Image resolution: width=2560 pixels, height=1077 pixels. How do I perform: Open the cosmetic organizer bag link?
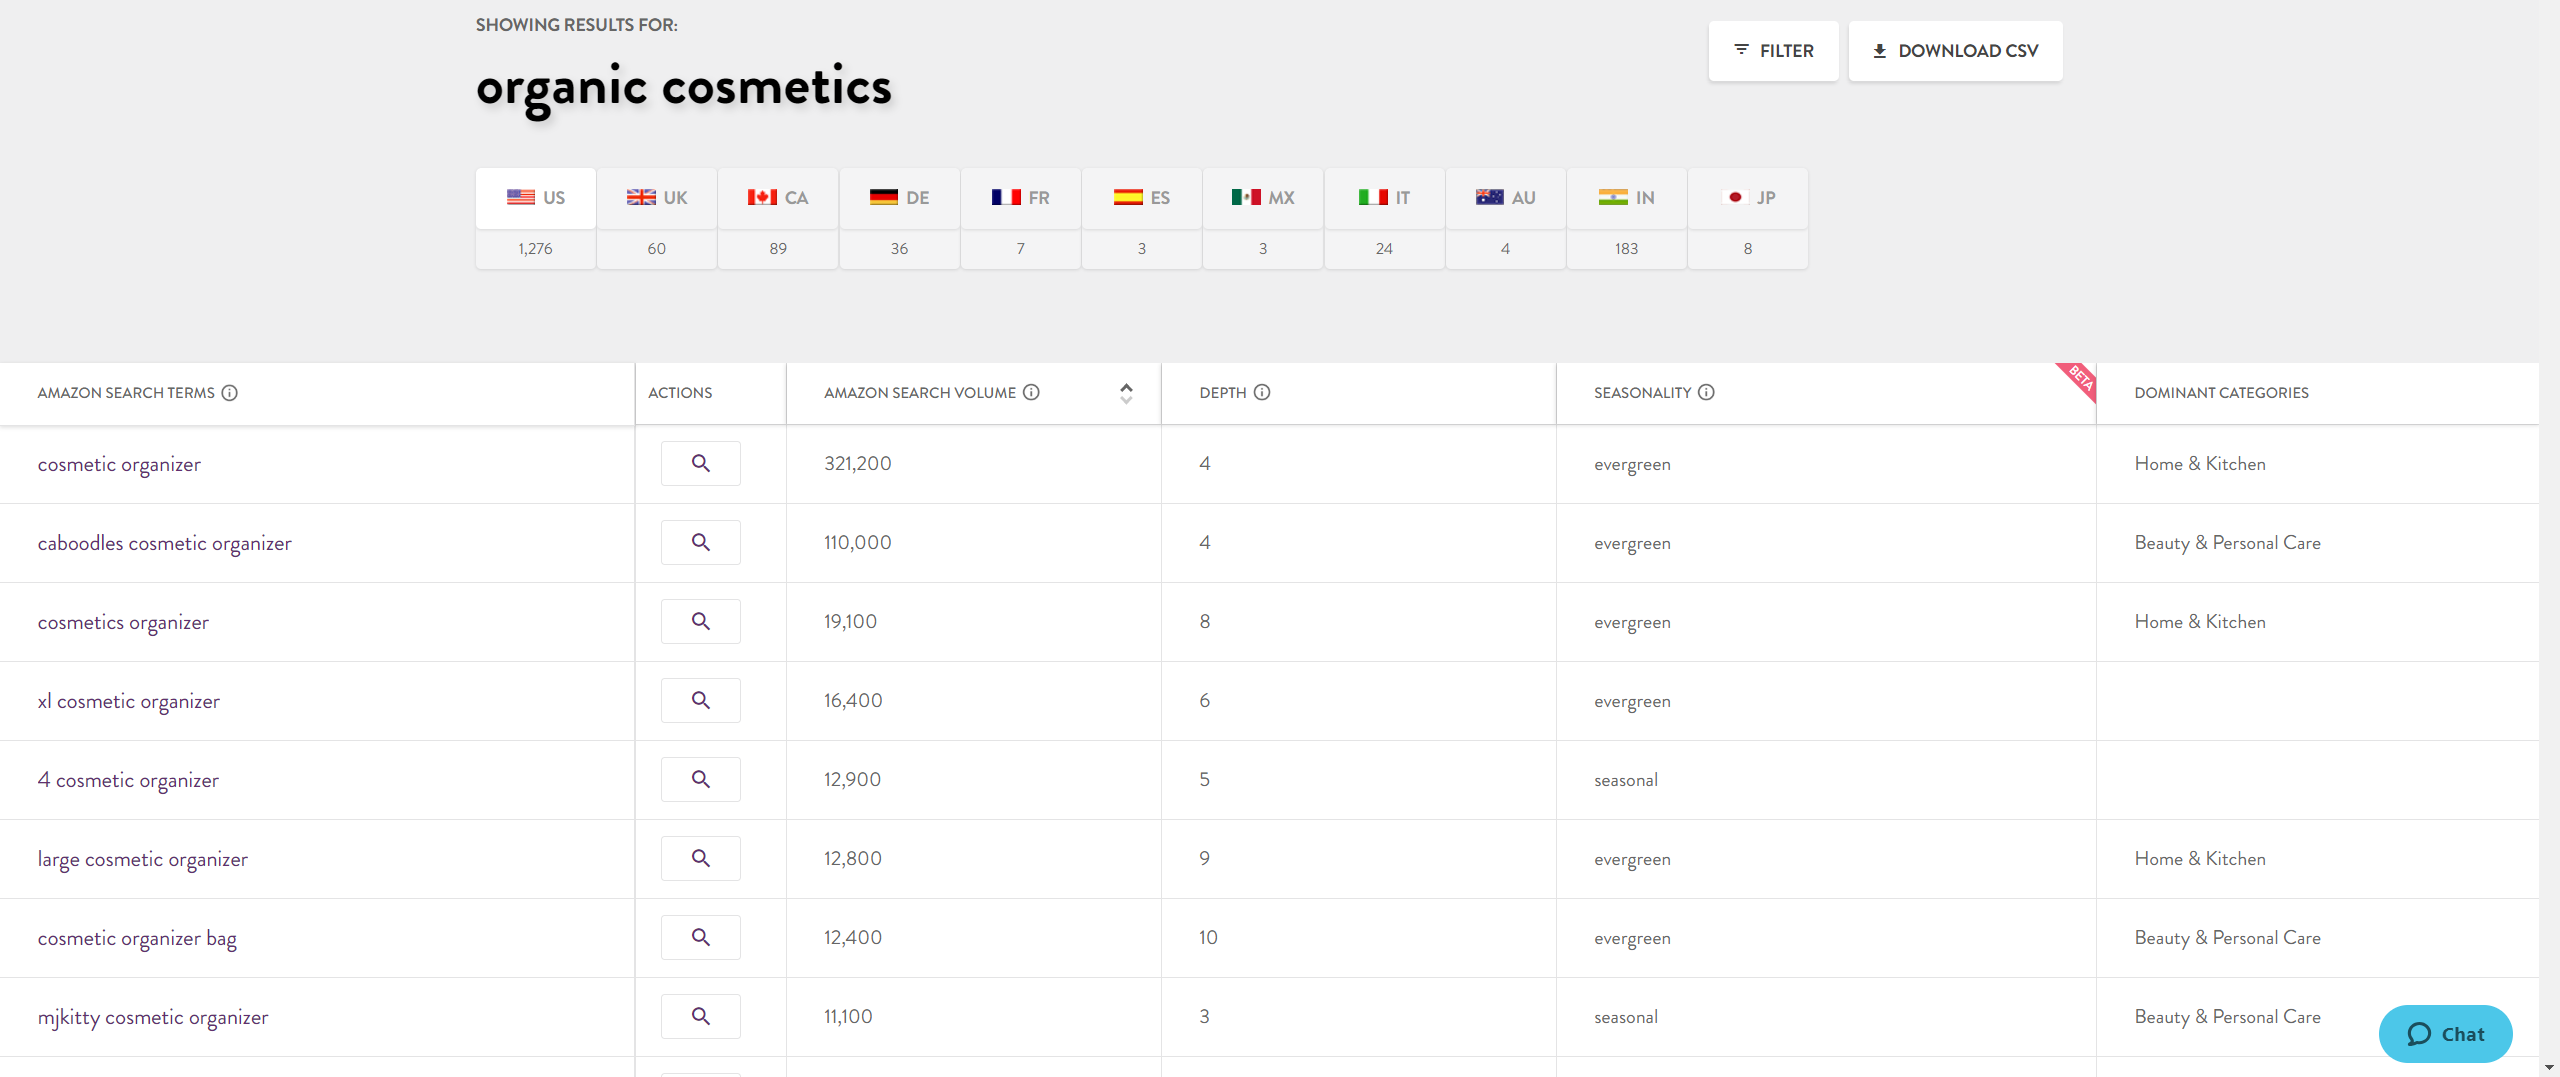click(x=137, y=938)
